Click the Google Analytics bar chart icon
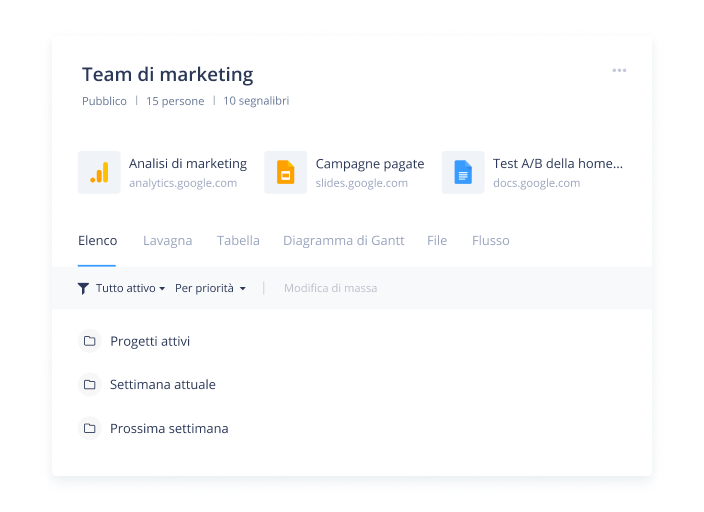The image size is (704, 512). point(99,172)
